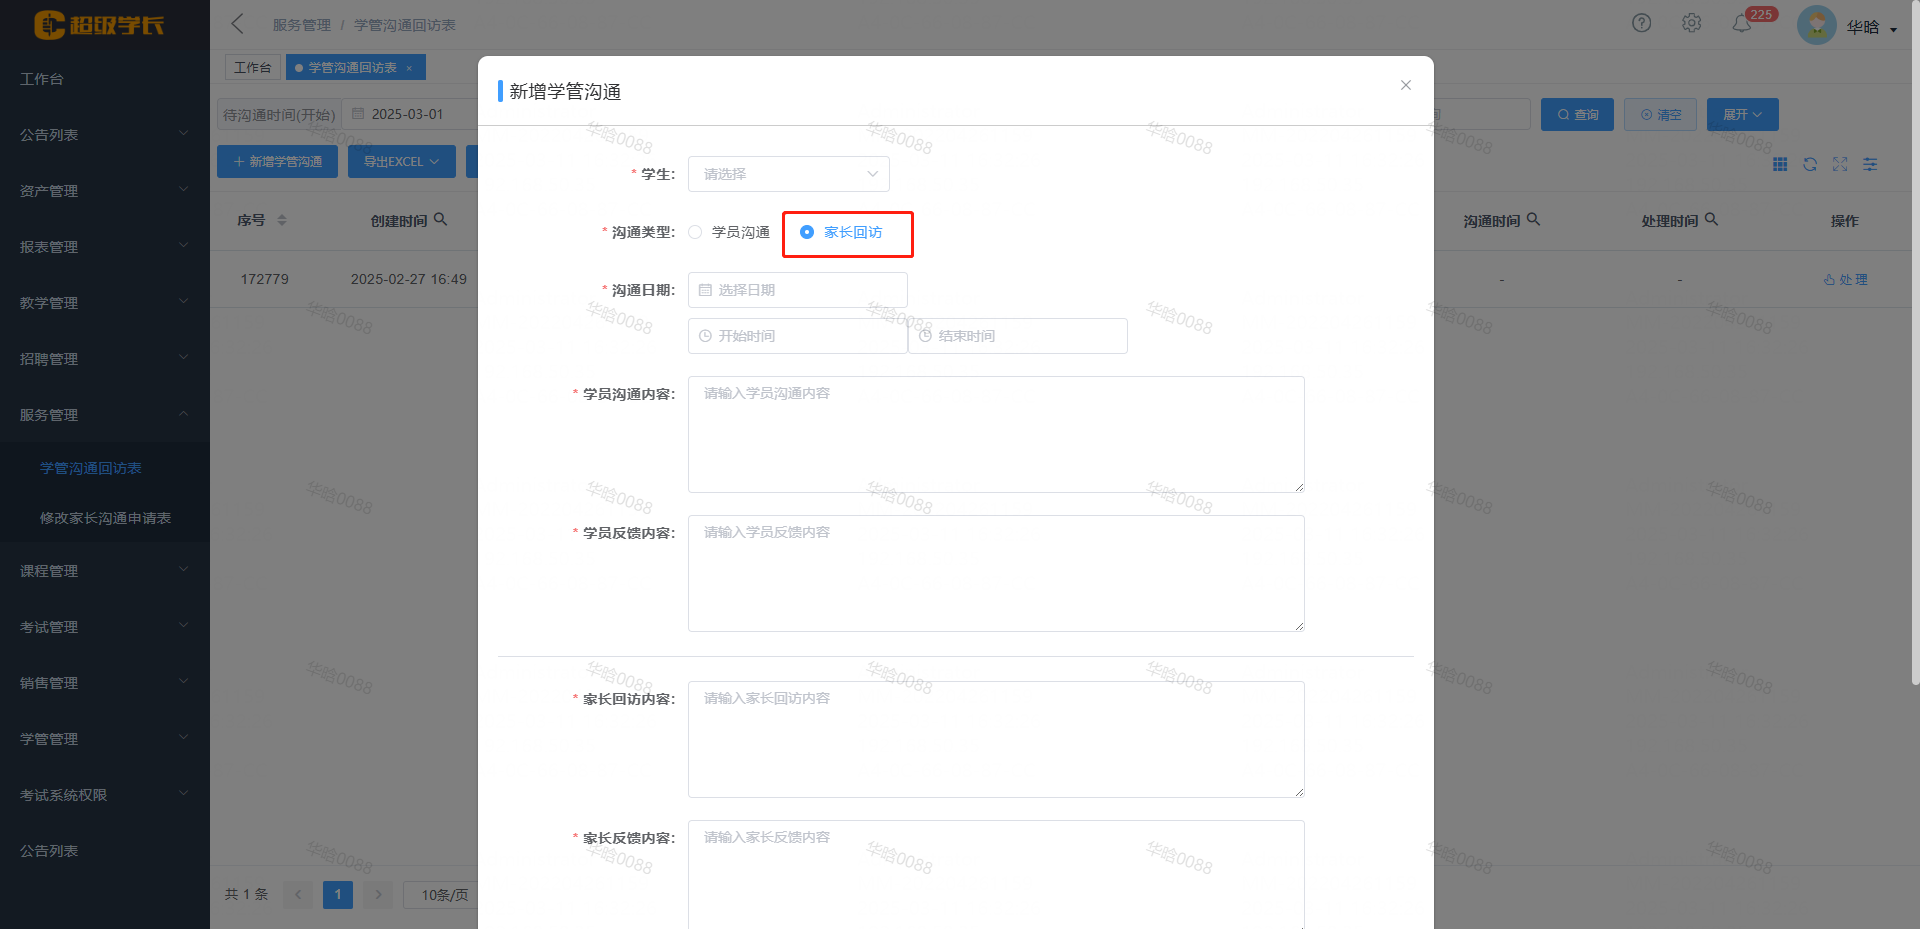Open the 学生 select dropdown
The height and width of the screenshot is (929, 1920).
coord(788,174)
